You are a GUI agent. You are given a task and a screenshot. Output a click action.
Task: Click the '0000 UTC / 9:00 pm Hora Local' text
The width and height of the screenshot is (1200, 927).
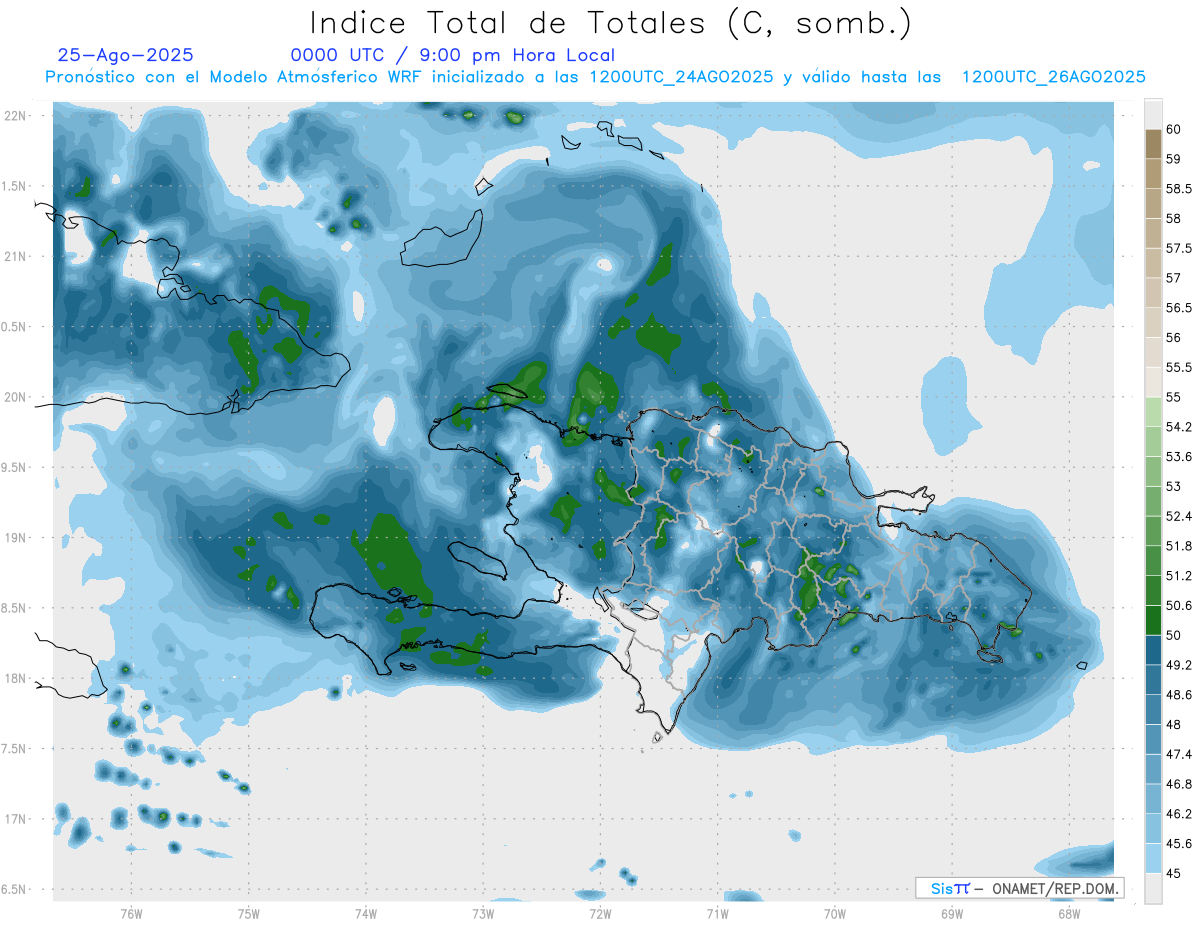click(x=453, y=55)
